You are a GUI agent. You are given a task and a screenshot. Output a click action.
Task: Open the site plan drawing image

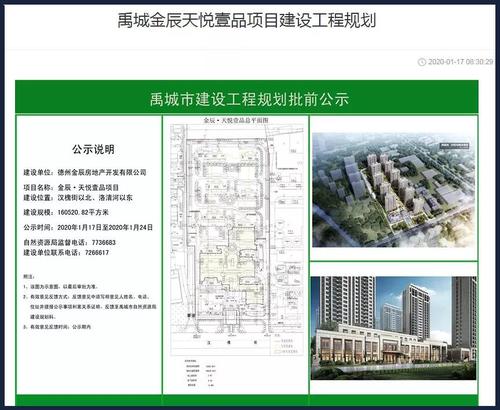[x=237, y=240]
